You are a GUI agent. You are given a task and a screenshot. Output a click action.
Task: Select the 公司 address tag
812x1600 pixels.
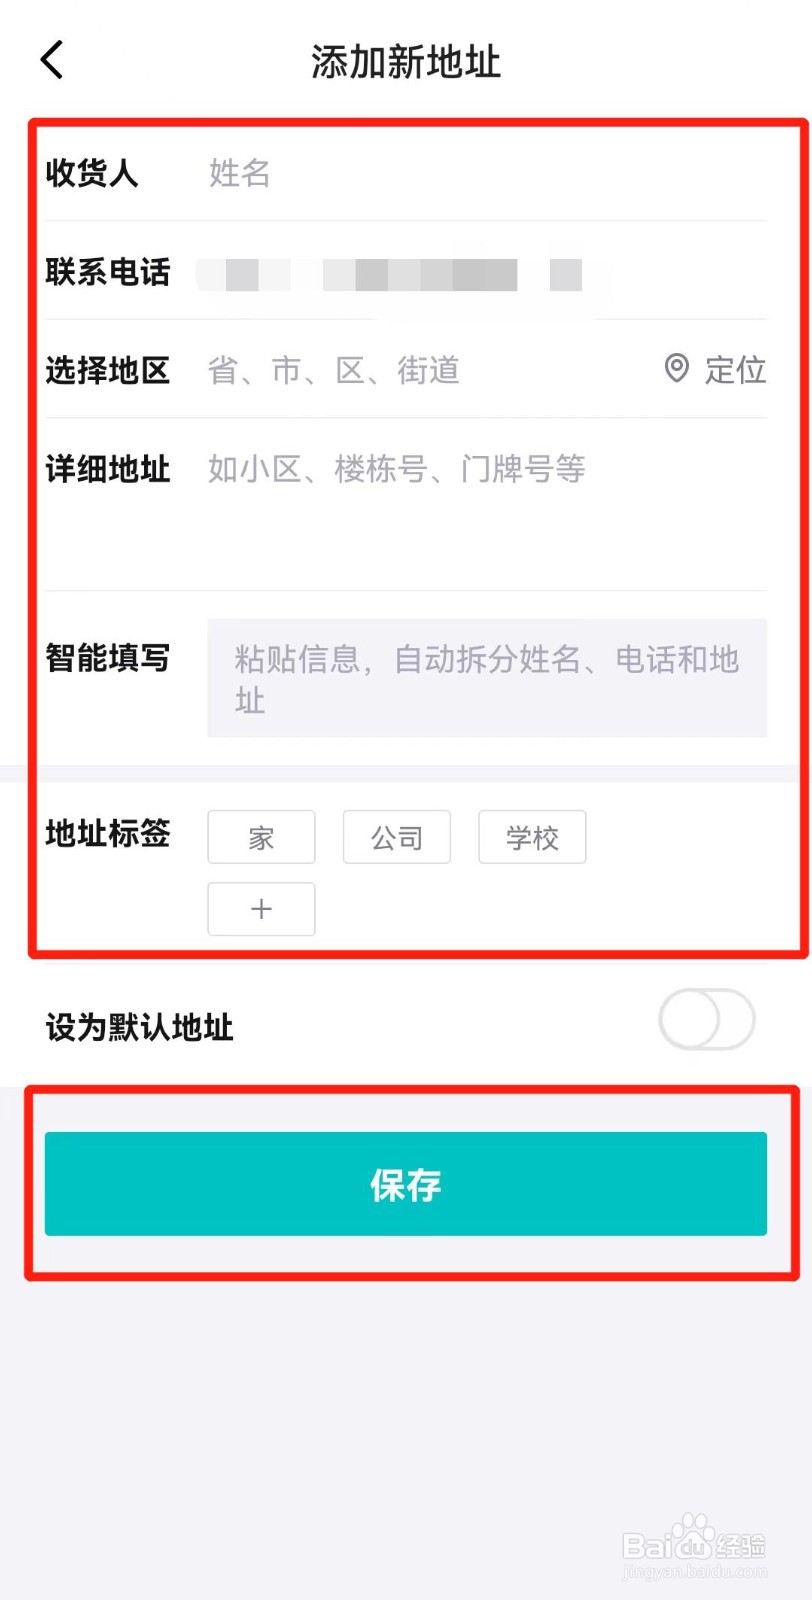(x=397, y=837)
